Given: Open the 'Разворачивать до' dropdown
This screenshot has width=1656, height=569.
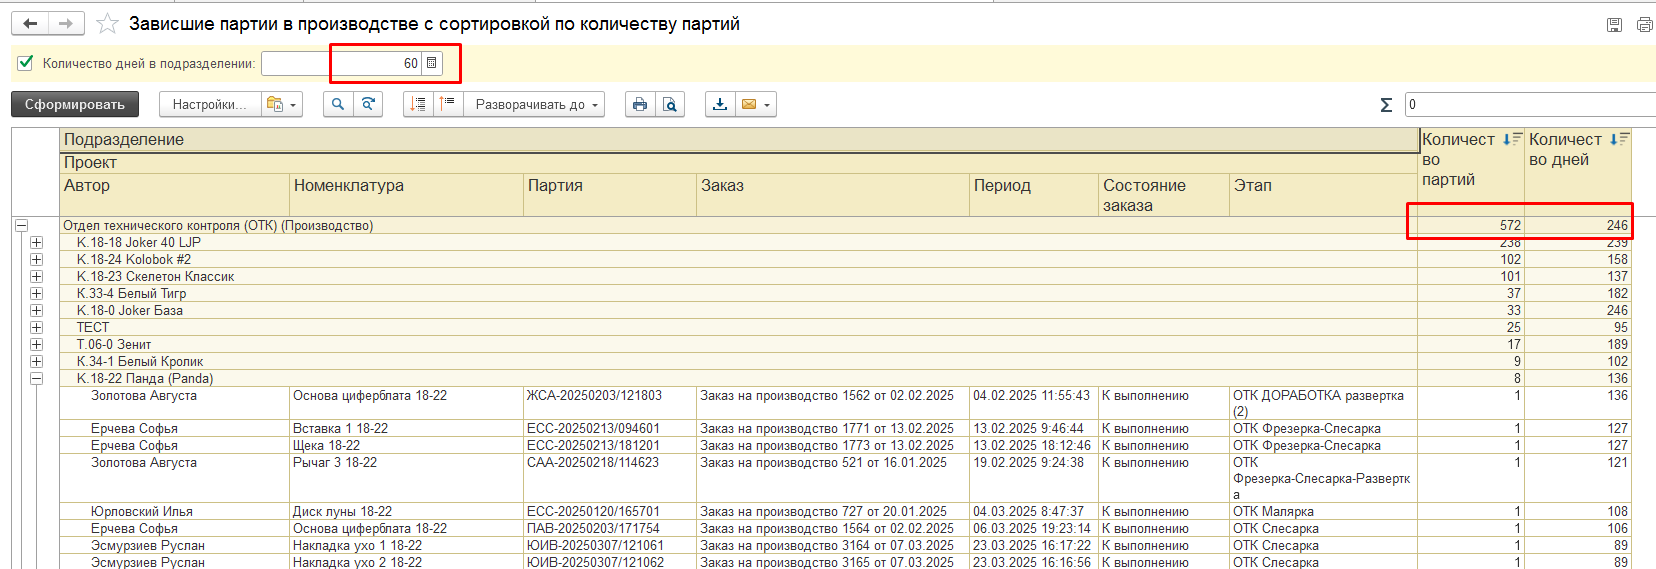Looking at the screenshot, I should (x=536, y=104).
